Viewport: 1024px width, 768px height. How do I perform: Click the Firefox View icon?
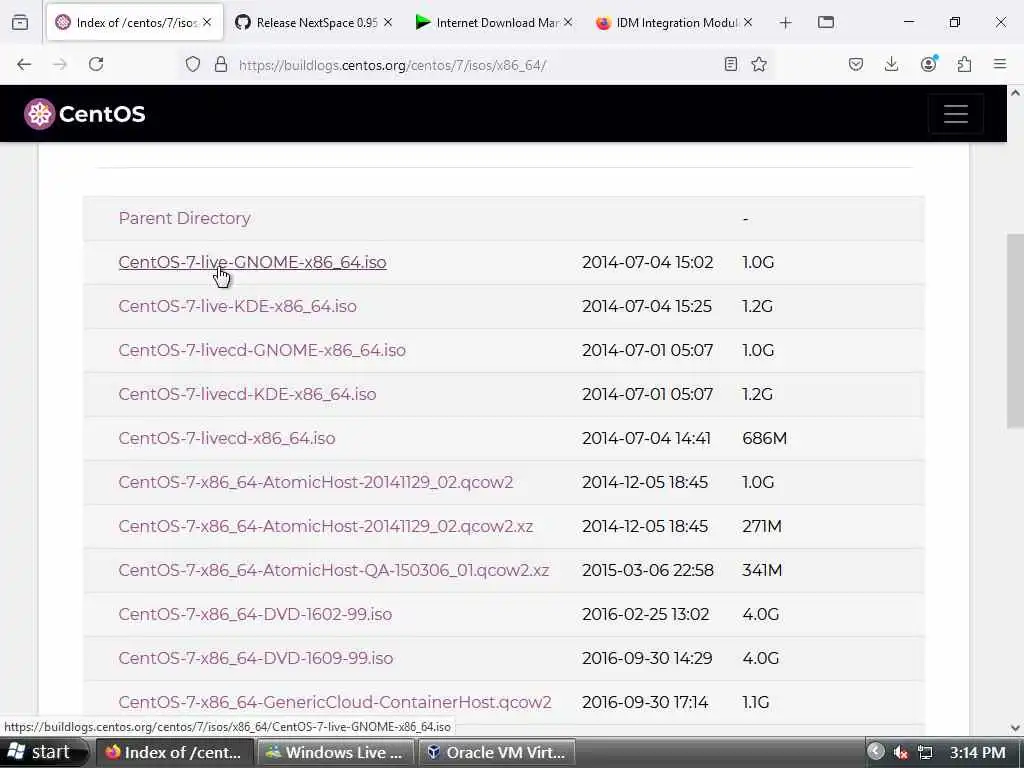[x=20, y=23]
